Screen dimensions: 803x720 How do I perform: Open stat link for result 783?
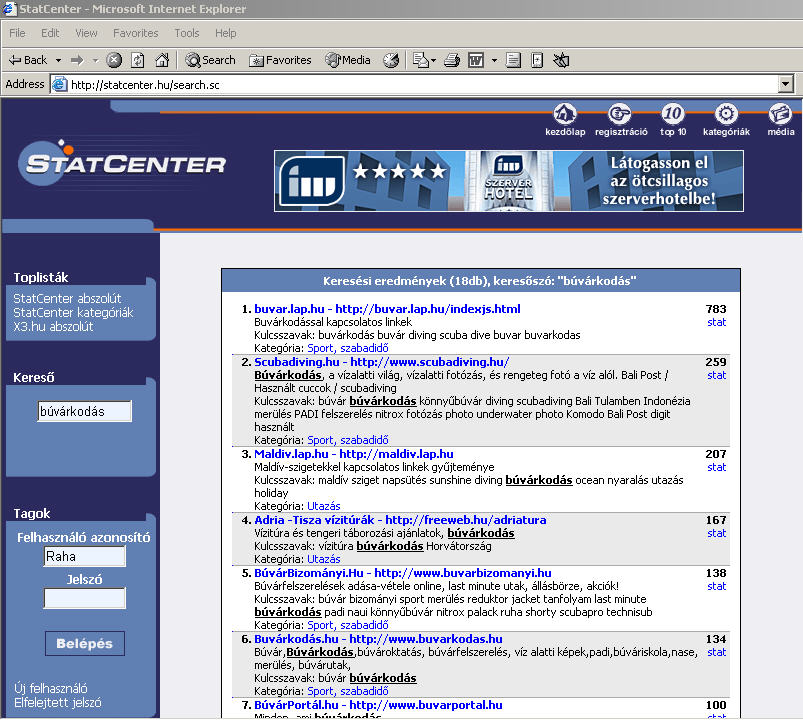(x=716, y=322)
